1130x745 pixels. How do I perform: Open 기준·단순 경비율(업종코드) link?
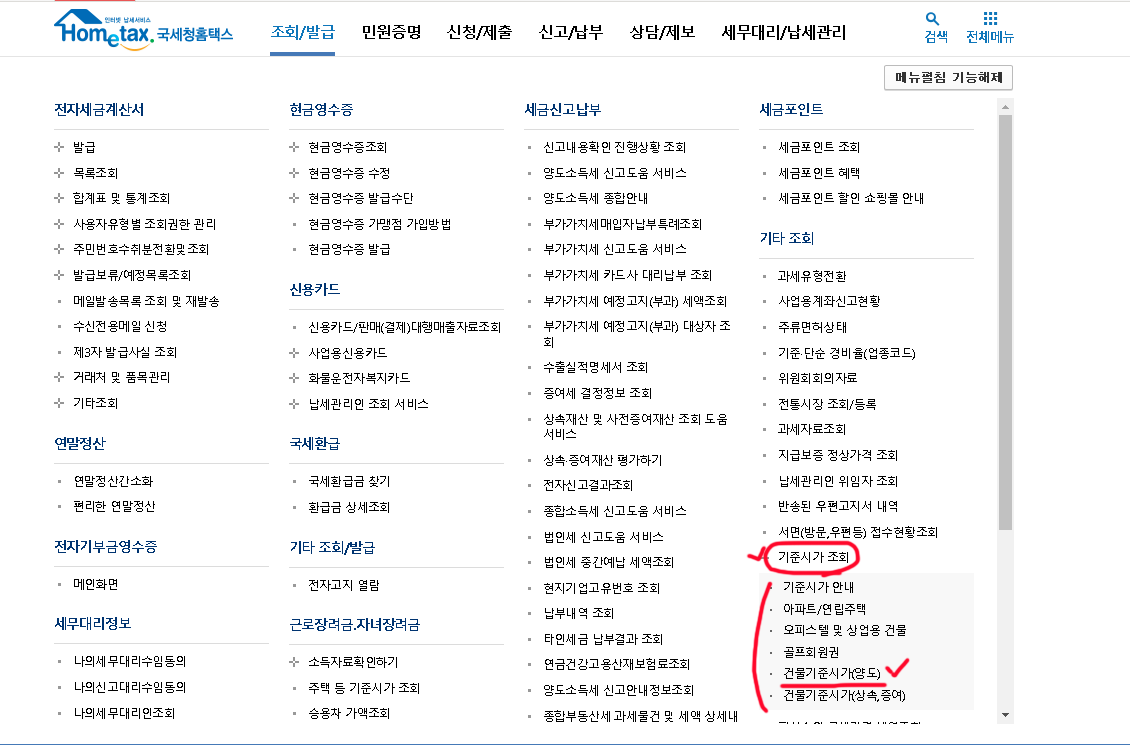click(847, 353)
